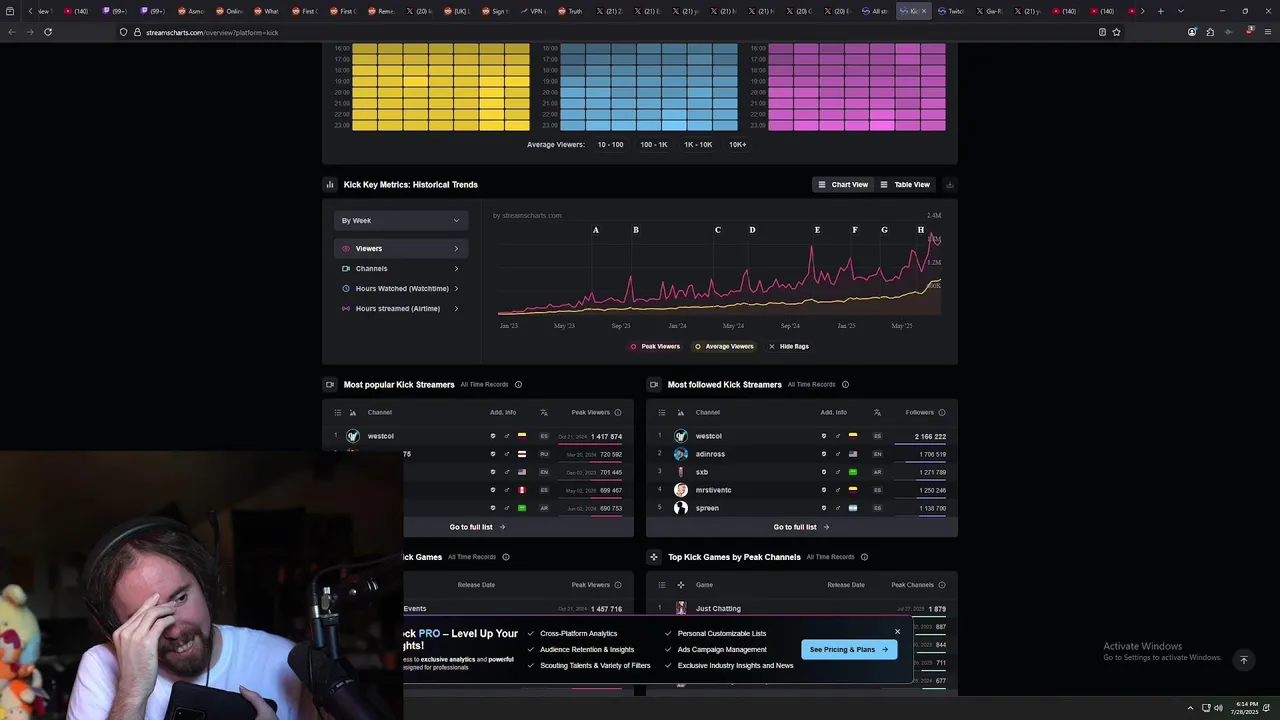The width and height of the screenshot is (1280, 720).
Task: Click the browser back arrow
Action: click(x=12, y=32)
